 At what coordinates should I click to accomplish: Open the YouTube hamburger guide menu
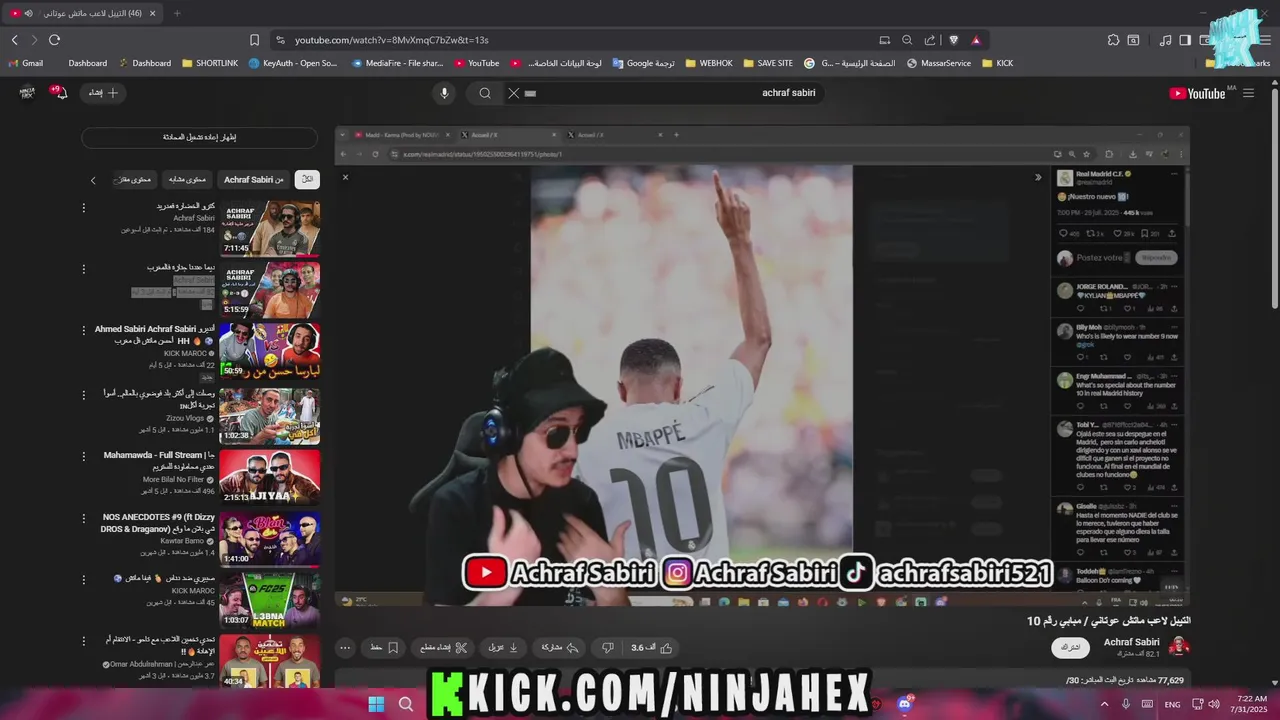[1248, 93]
